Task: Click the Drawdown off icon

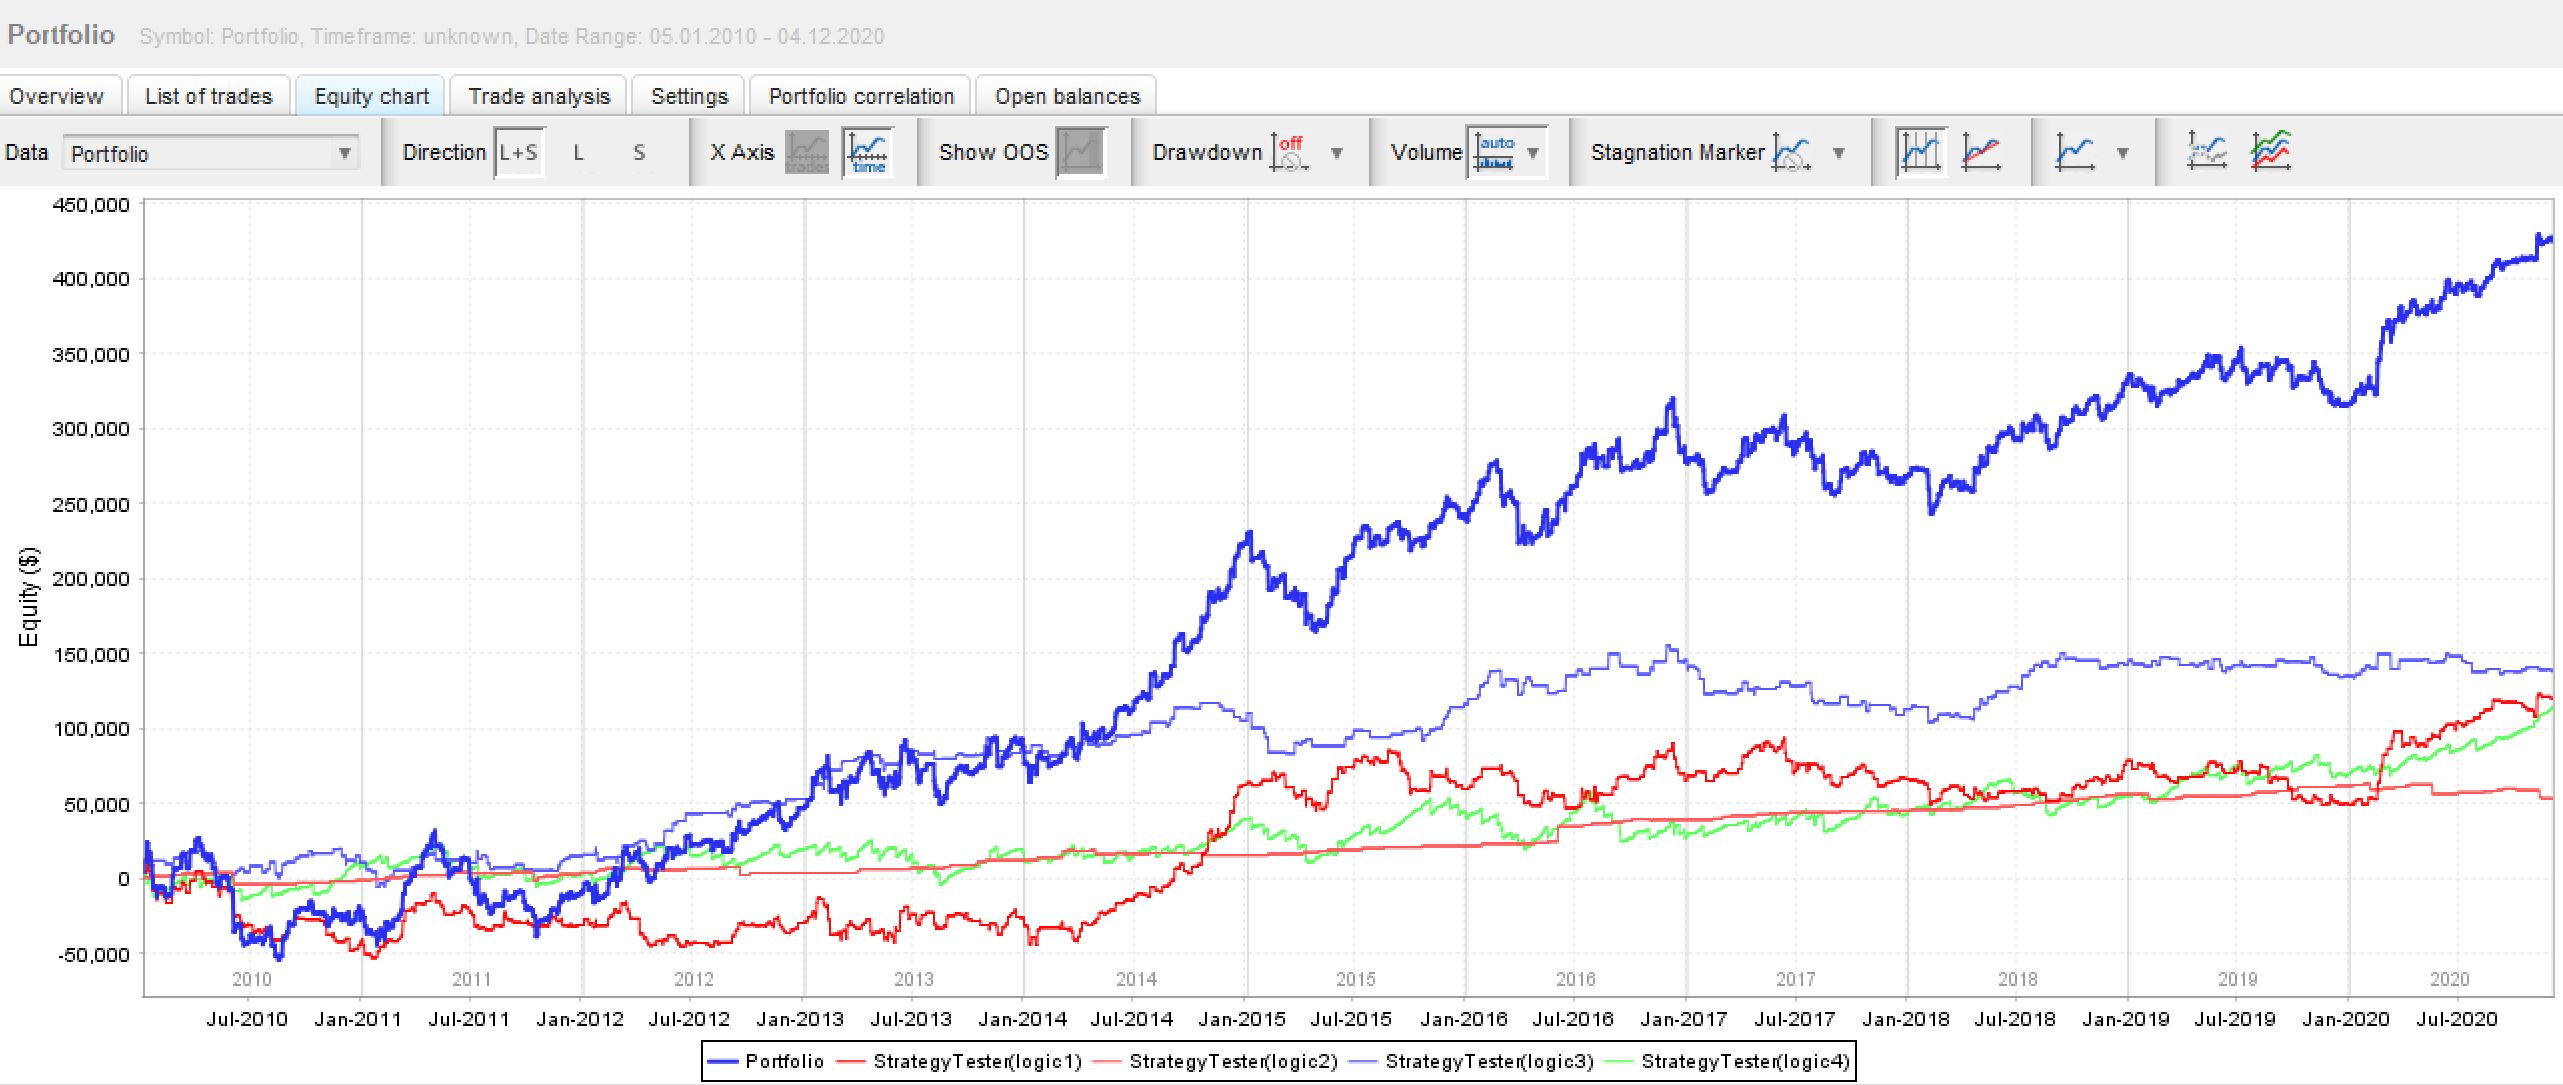Action: 1290,153
